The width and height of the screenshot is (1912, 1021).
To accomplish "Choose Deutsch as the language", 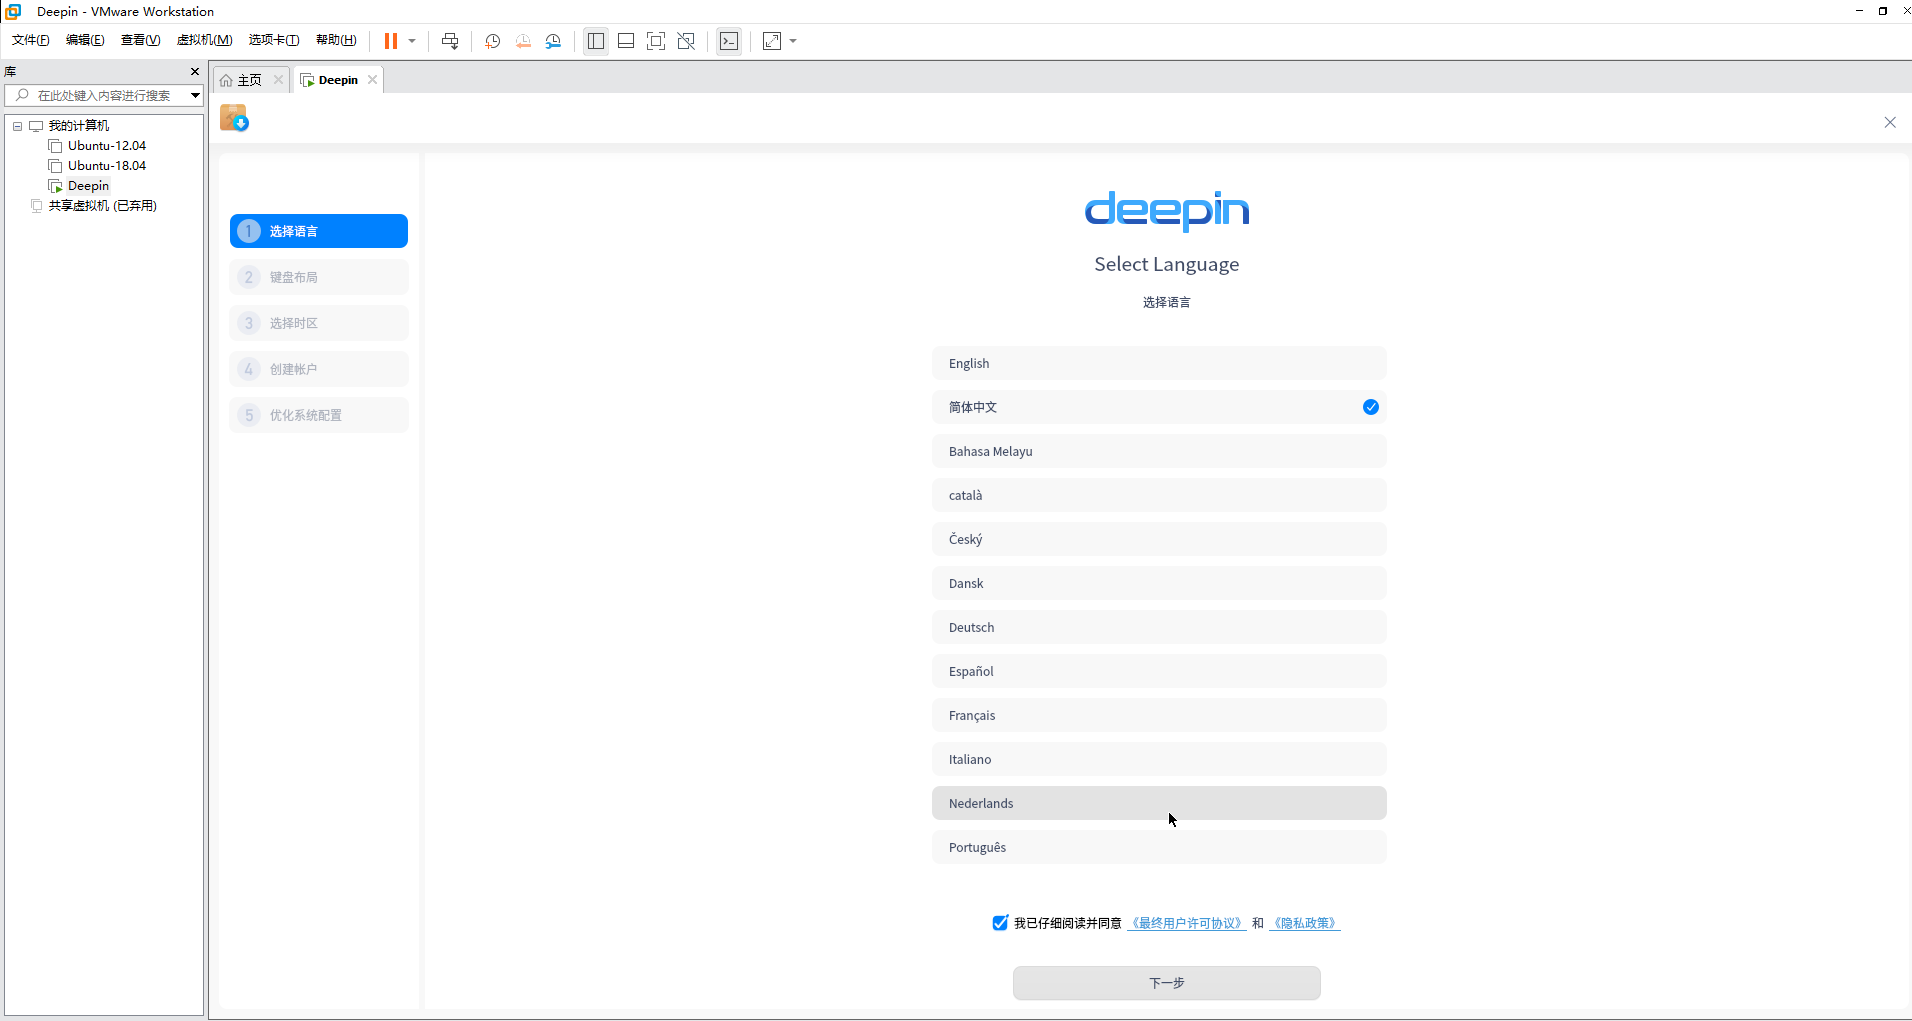I will click(x=1159, y=627).
